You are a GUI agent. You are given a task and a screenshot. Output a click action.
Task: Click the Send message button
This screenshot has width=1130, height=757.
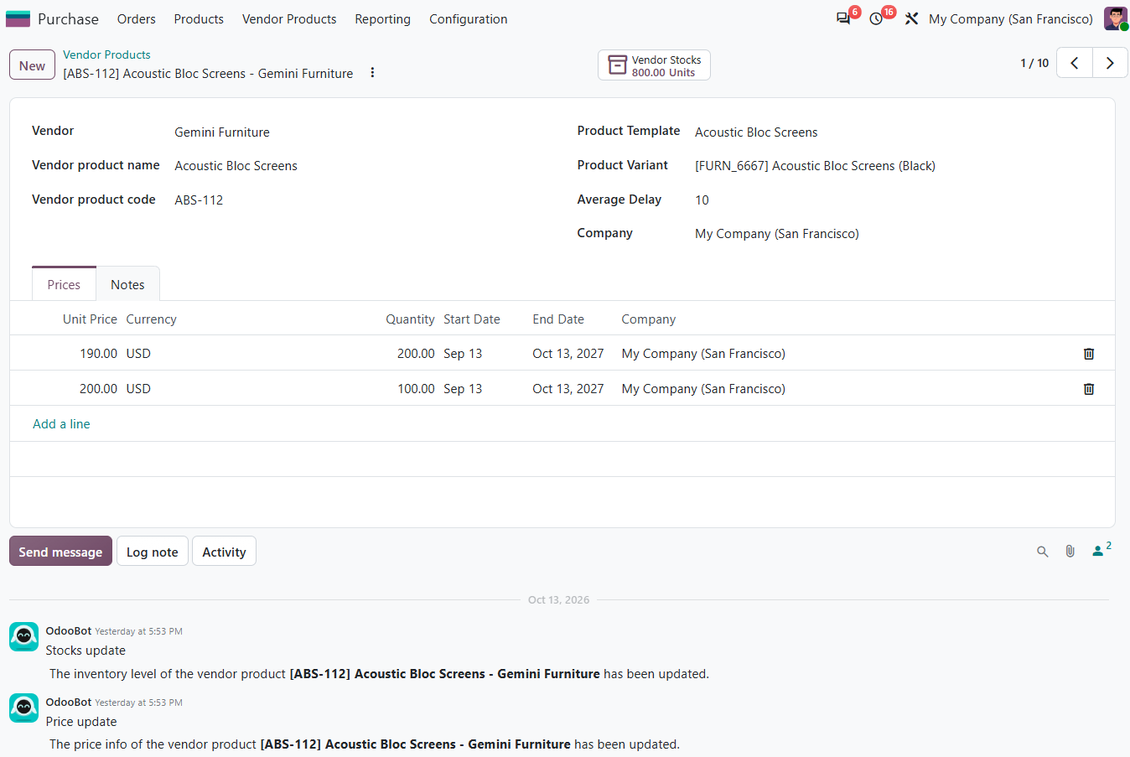pos(61,552)
